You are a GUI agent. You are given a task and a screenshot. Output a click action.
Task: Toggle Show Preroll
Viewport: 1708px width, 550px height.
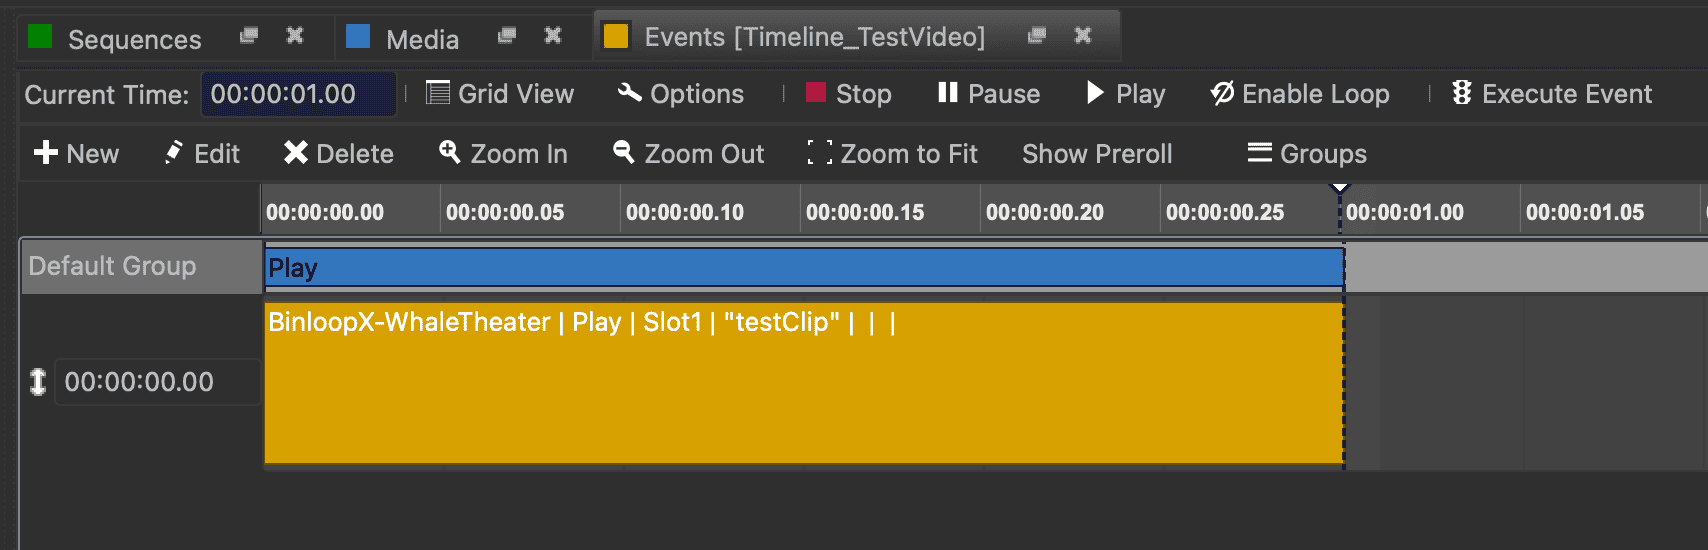[1097, 154]
